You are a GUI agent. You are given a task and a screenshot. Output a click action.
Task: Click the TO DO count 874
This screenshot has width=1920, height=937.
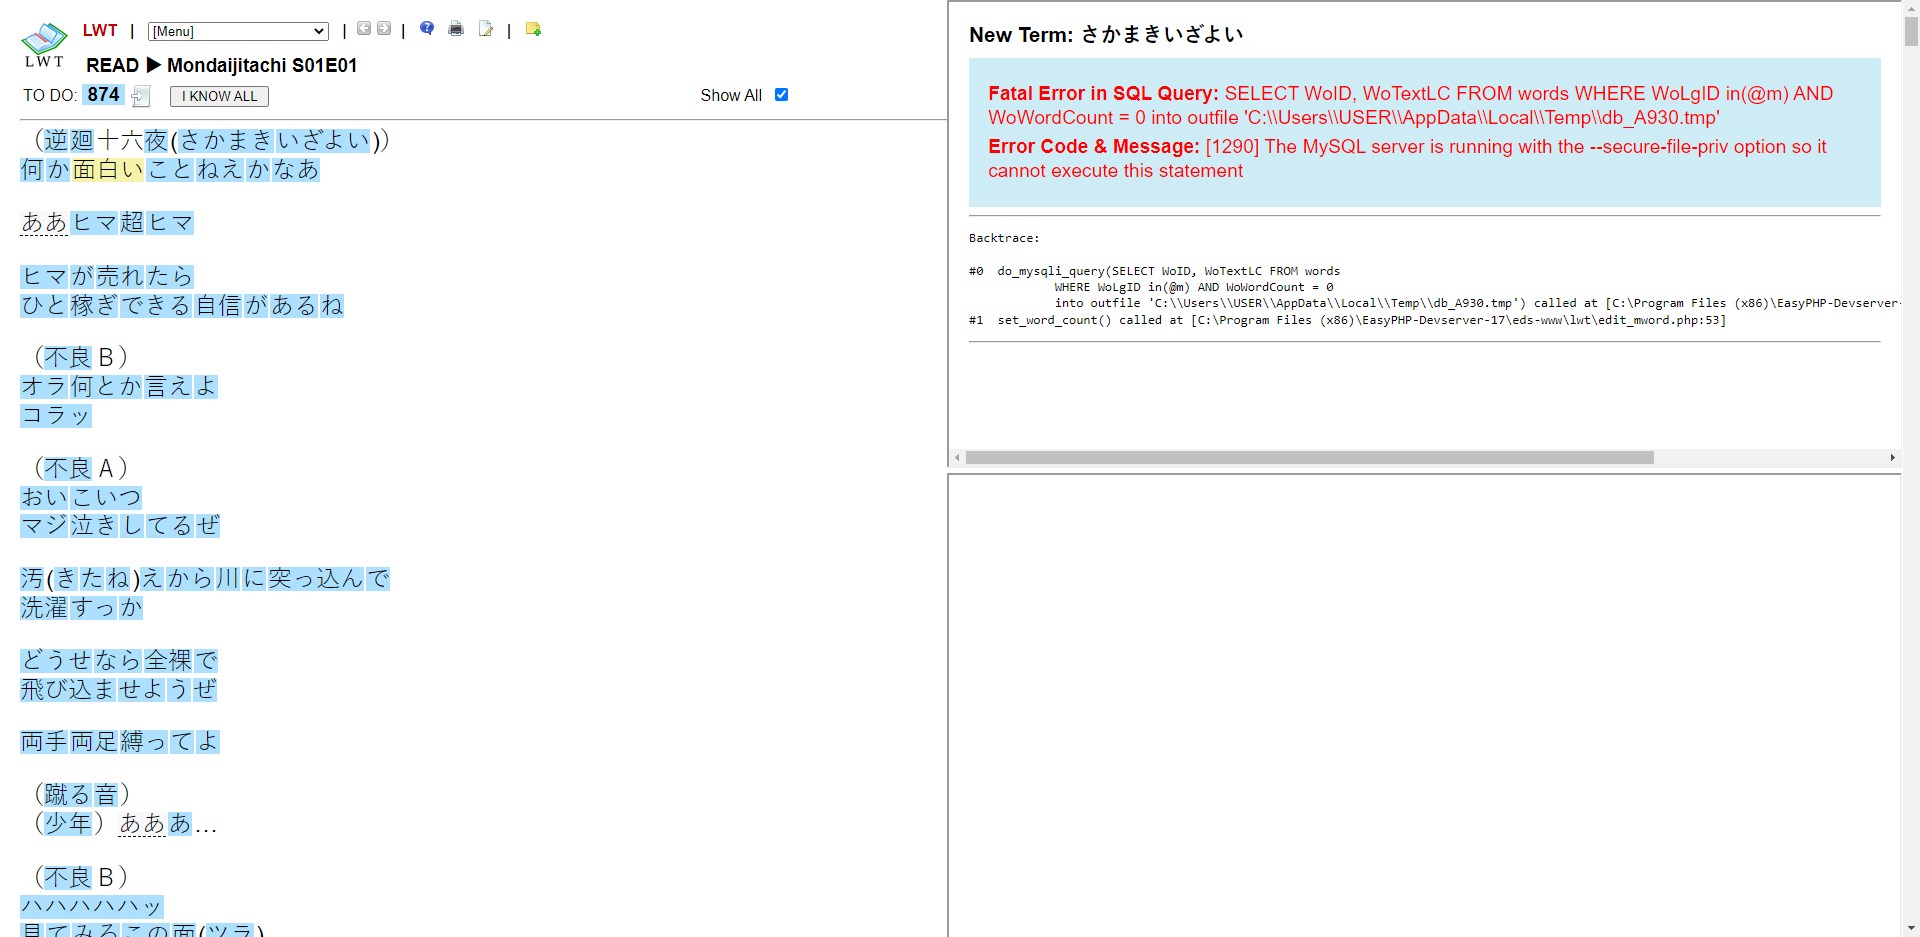click(x=103, y=95)
